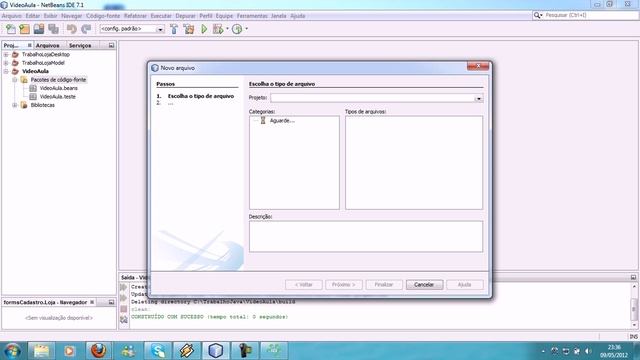This screenshot has width=640, height=360.
Task: Open the Arquivo menu
Action: [x=12, y=16]
